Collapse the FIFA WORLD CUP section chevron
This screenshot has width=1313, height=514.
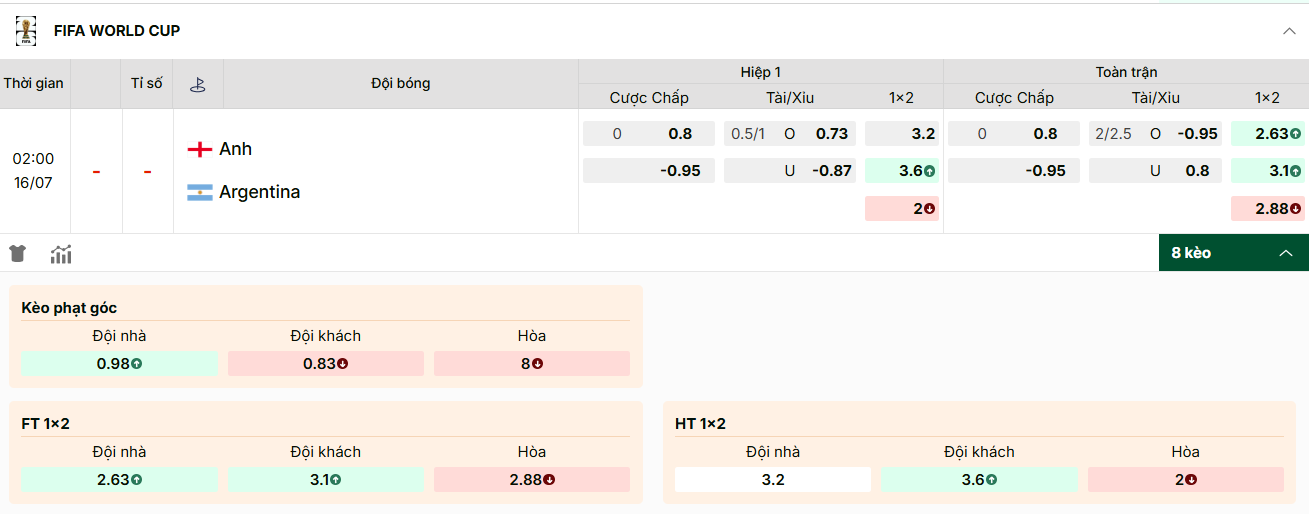click(x=1289, y=31)
